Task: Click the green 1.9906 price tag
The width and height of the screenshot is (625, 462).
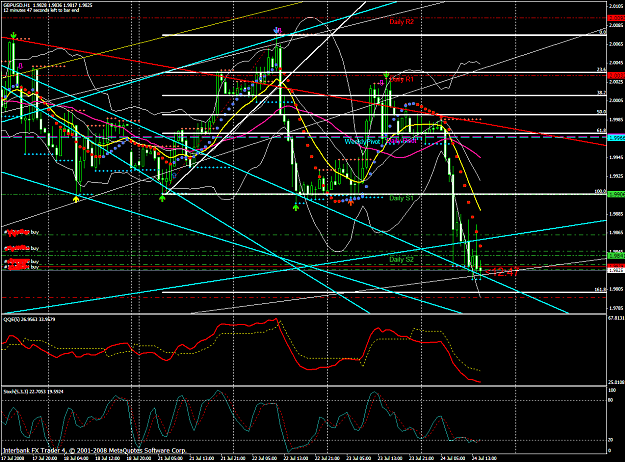Action: point(616,194)
